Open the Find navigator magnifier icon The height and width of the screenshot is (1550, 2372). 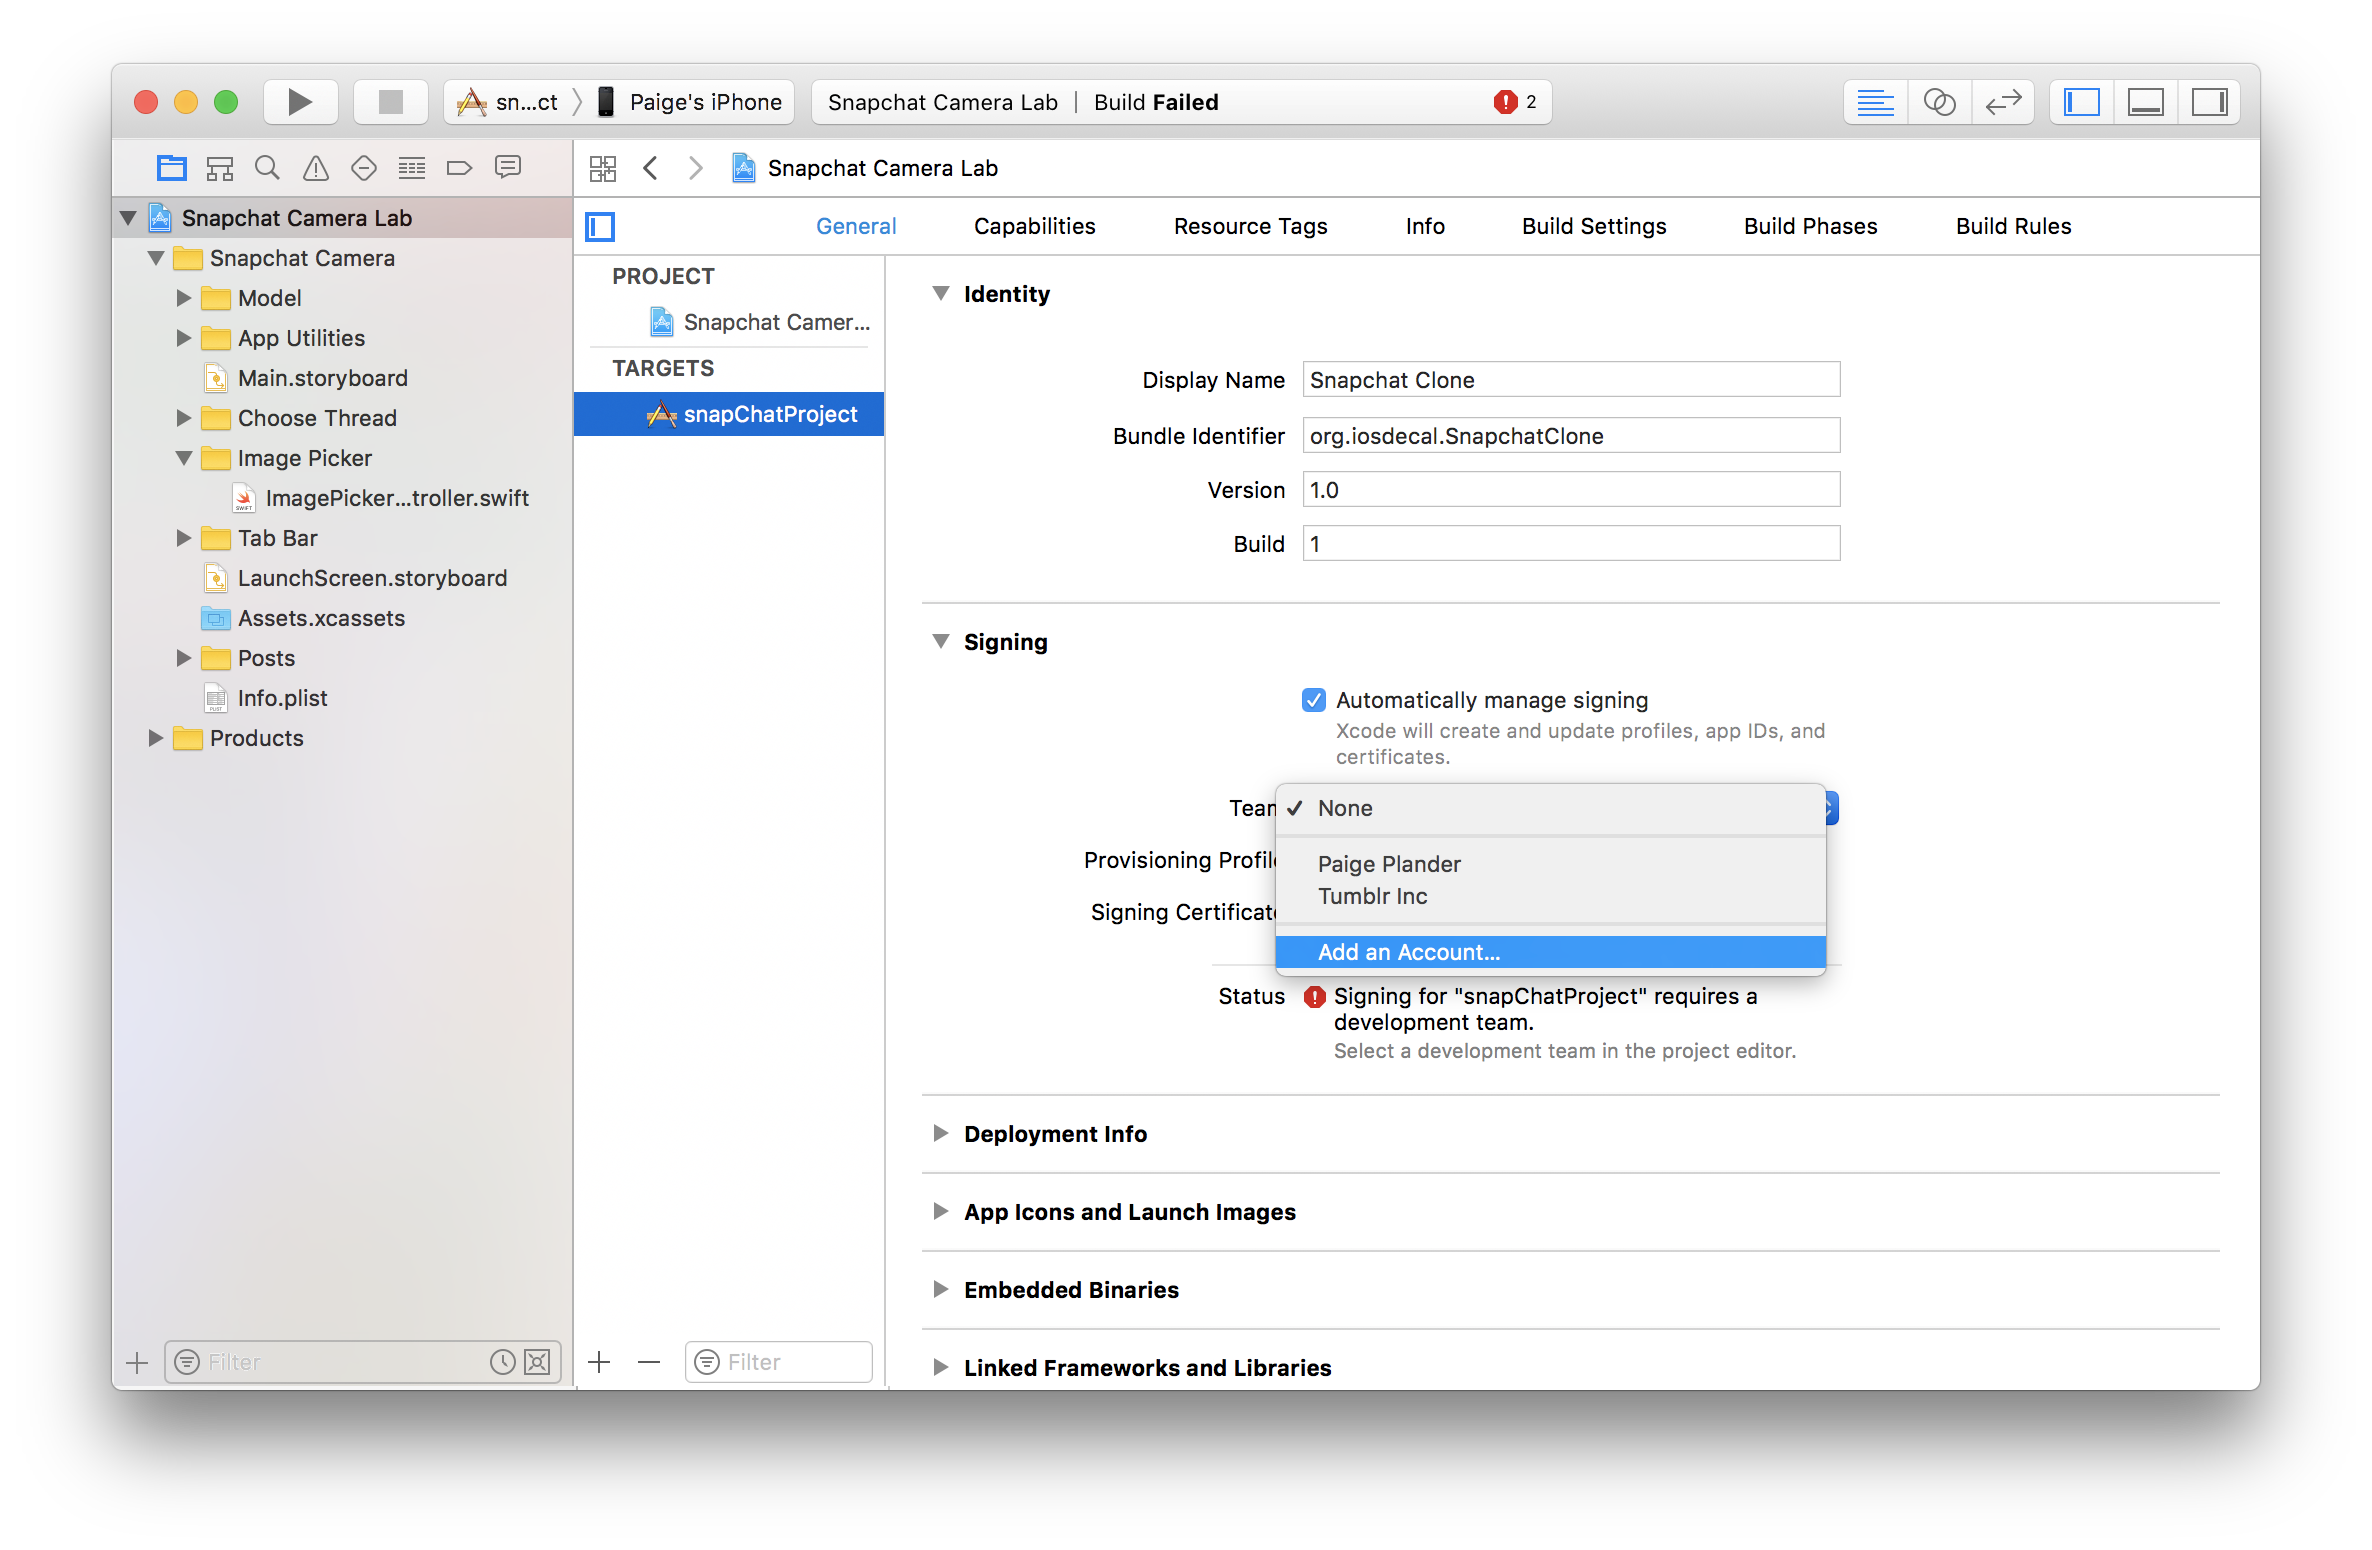click(267, 168)
